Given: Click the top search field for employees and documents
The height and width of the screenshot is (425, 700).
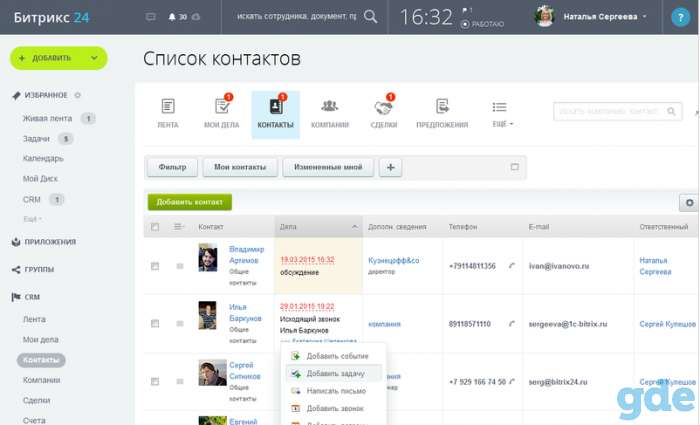Looking at the screenshot, I should point(296,17).
